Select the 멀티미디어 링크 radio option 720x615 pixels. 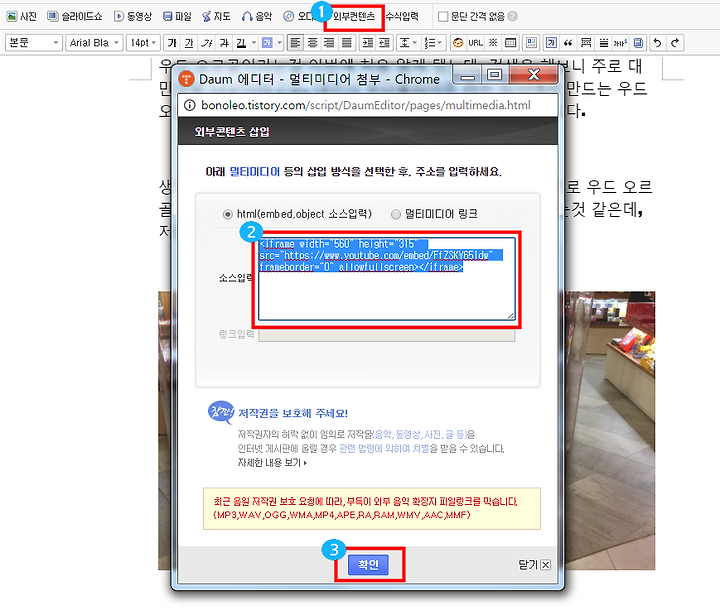pos(395,214)
